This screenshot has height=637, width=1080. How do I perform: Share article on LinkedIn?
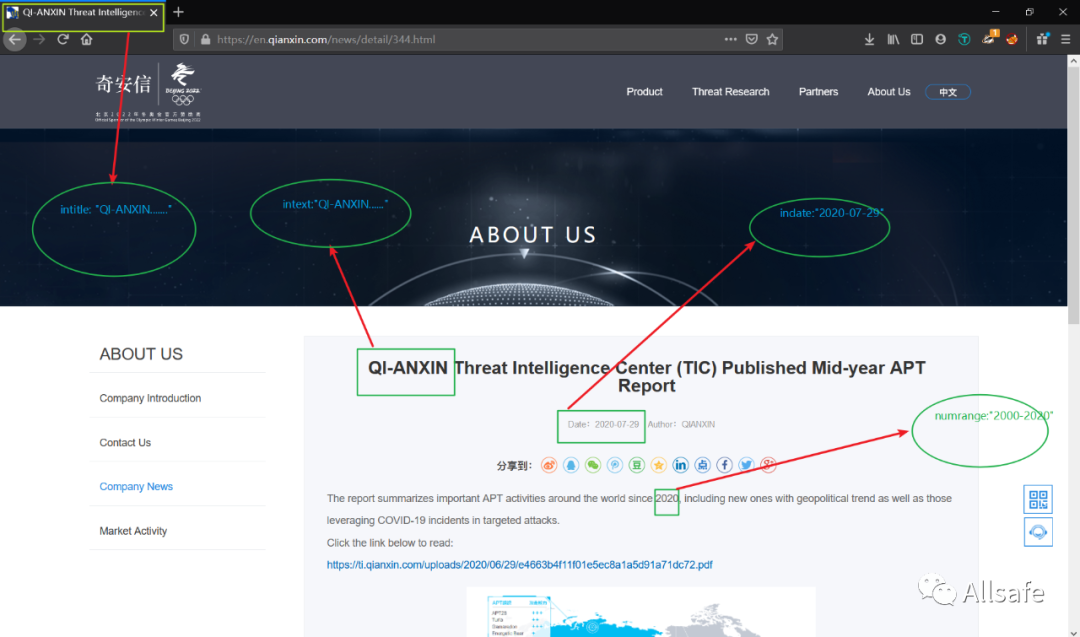(x=681, y=466)
